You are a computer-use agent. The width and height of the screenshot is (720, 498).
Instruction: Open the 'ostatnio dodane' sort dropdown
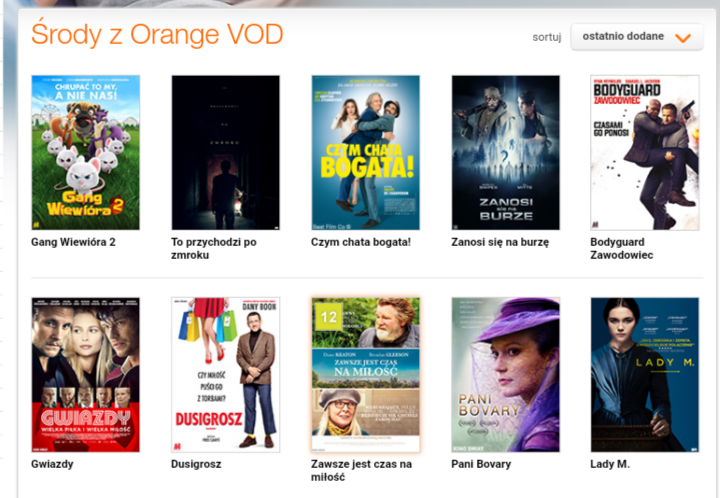pos(636,37)
